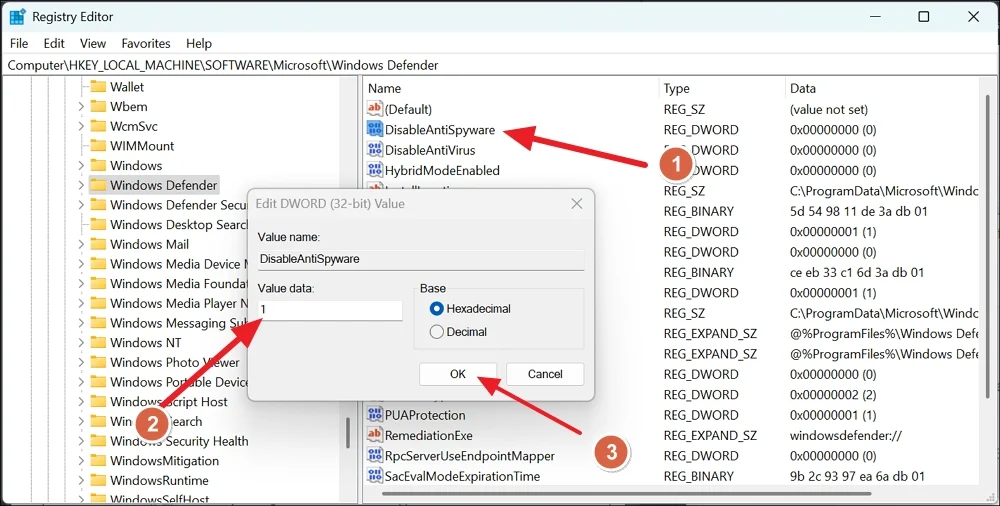Cancel the Edit DWORD dialog

coord(545,374)
